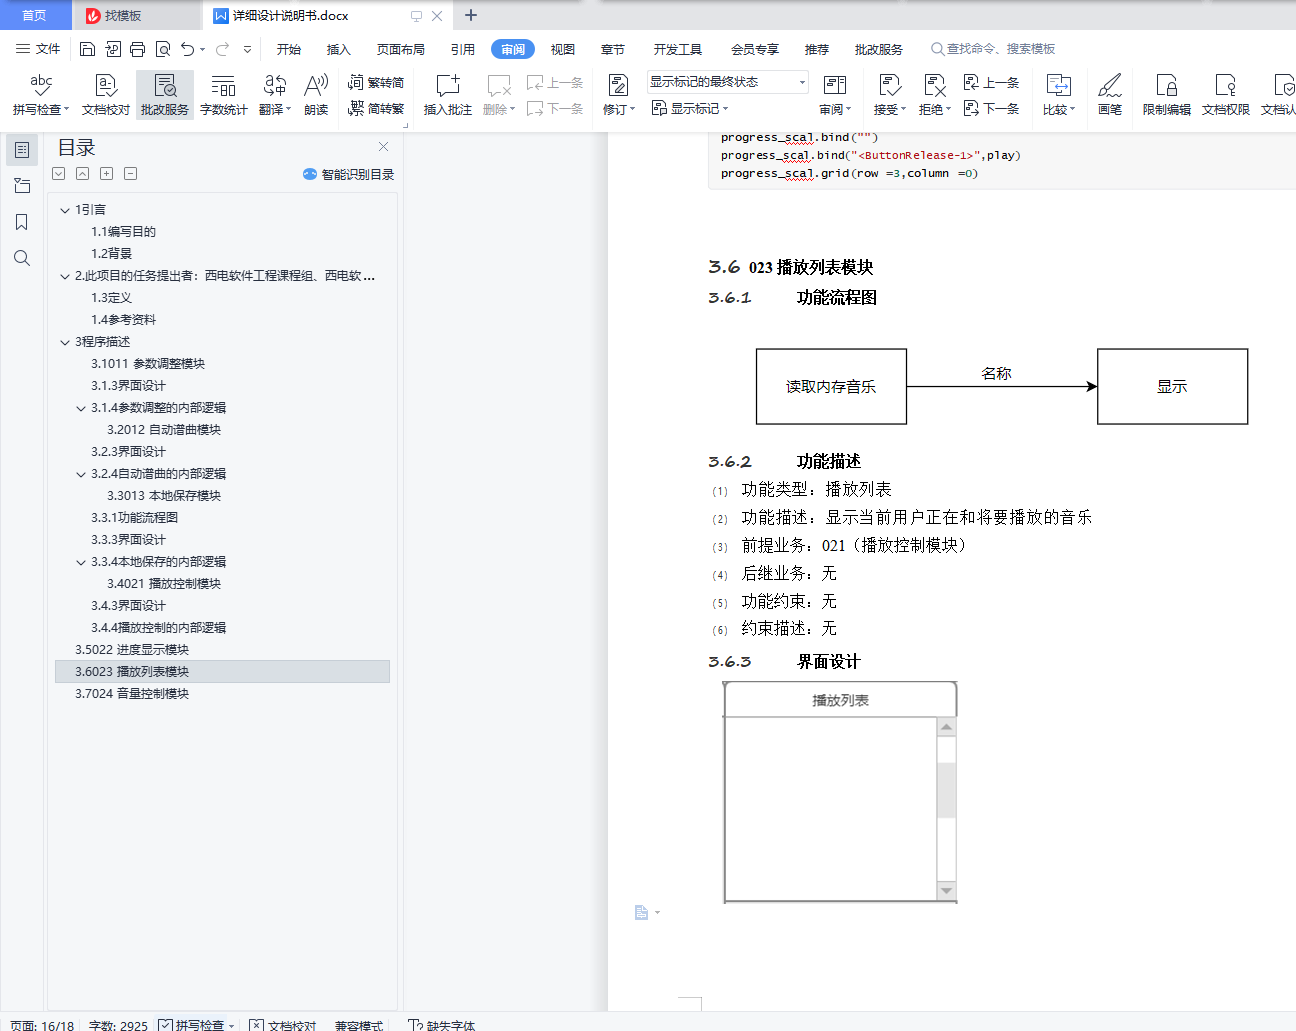Click the minus icon in 目录 toolbar
This screenshot has width=1296, height=1031.
pyautogui.click(x=130, y=174)
